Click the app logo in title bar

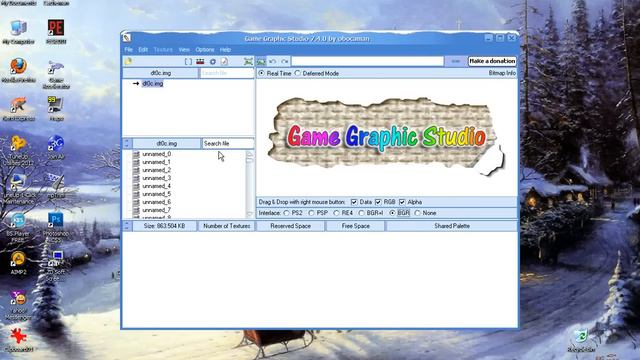127,38
